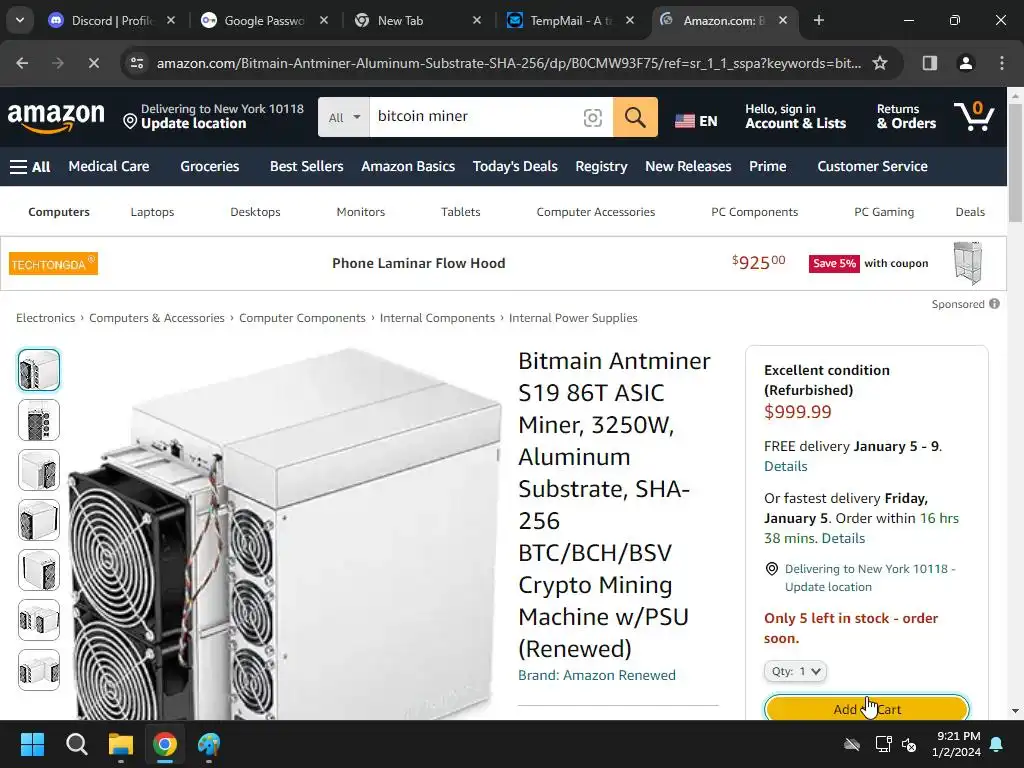Image resolution: width=1024 pixels, height=768 pixels.
Task: Click the page vertical scrollbar
Action: click(1015, 403)
